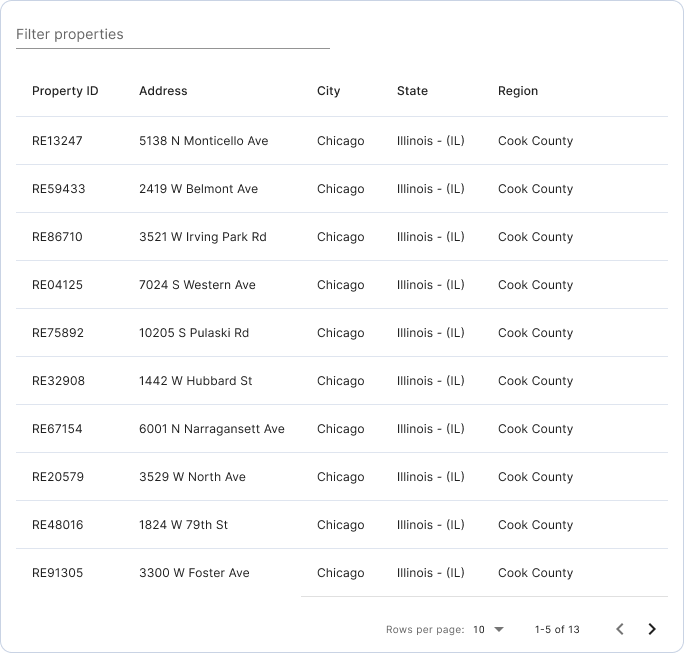
Task: Go to the previous page of properties
Action: (x=620, y=629)
